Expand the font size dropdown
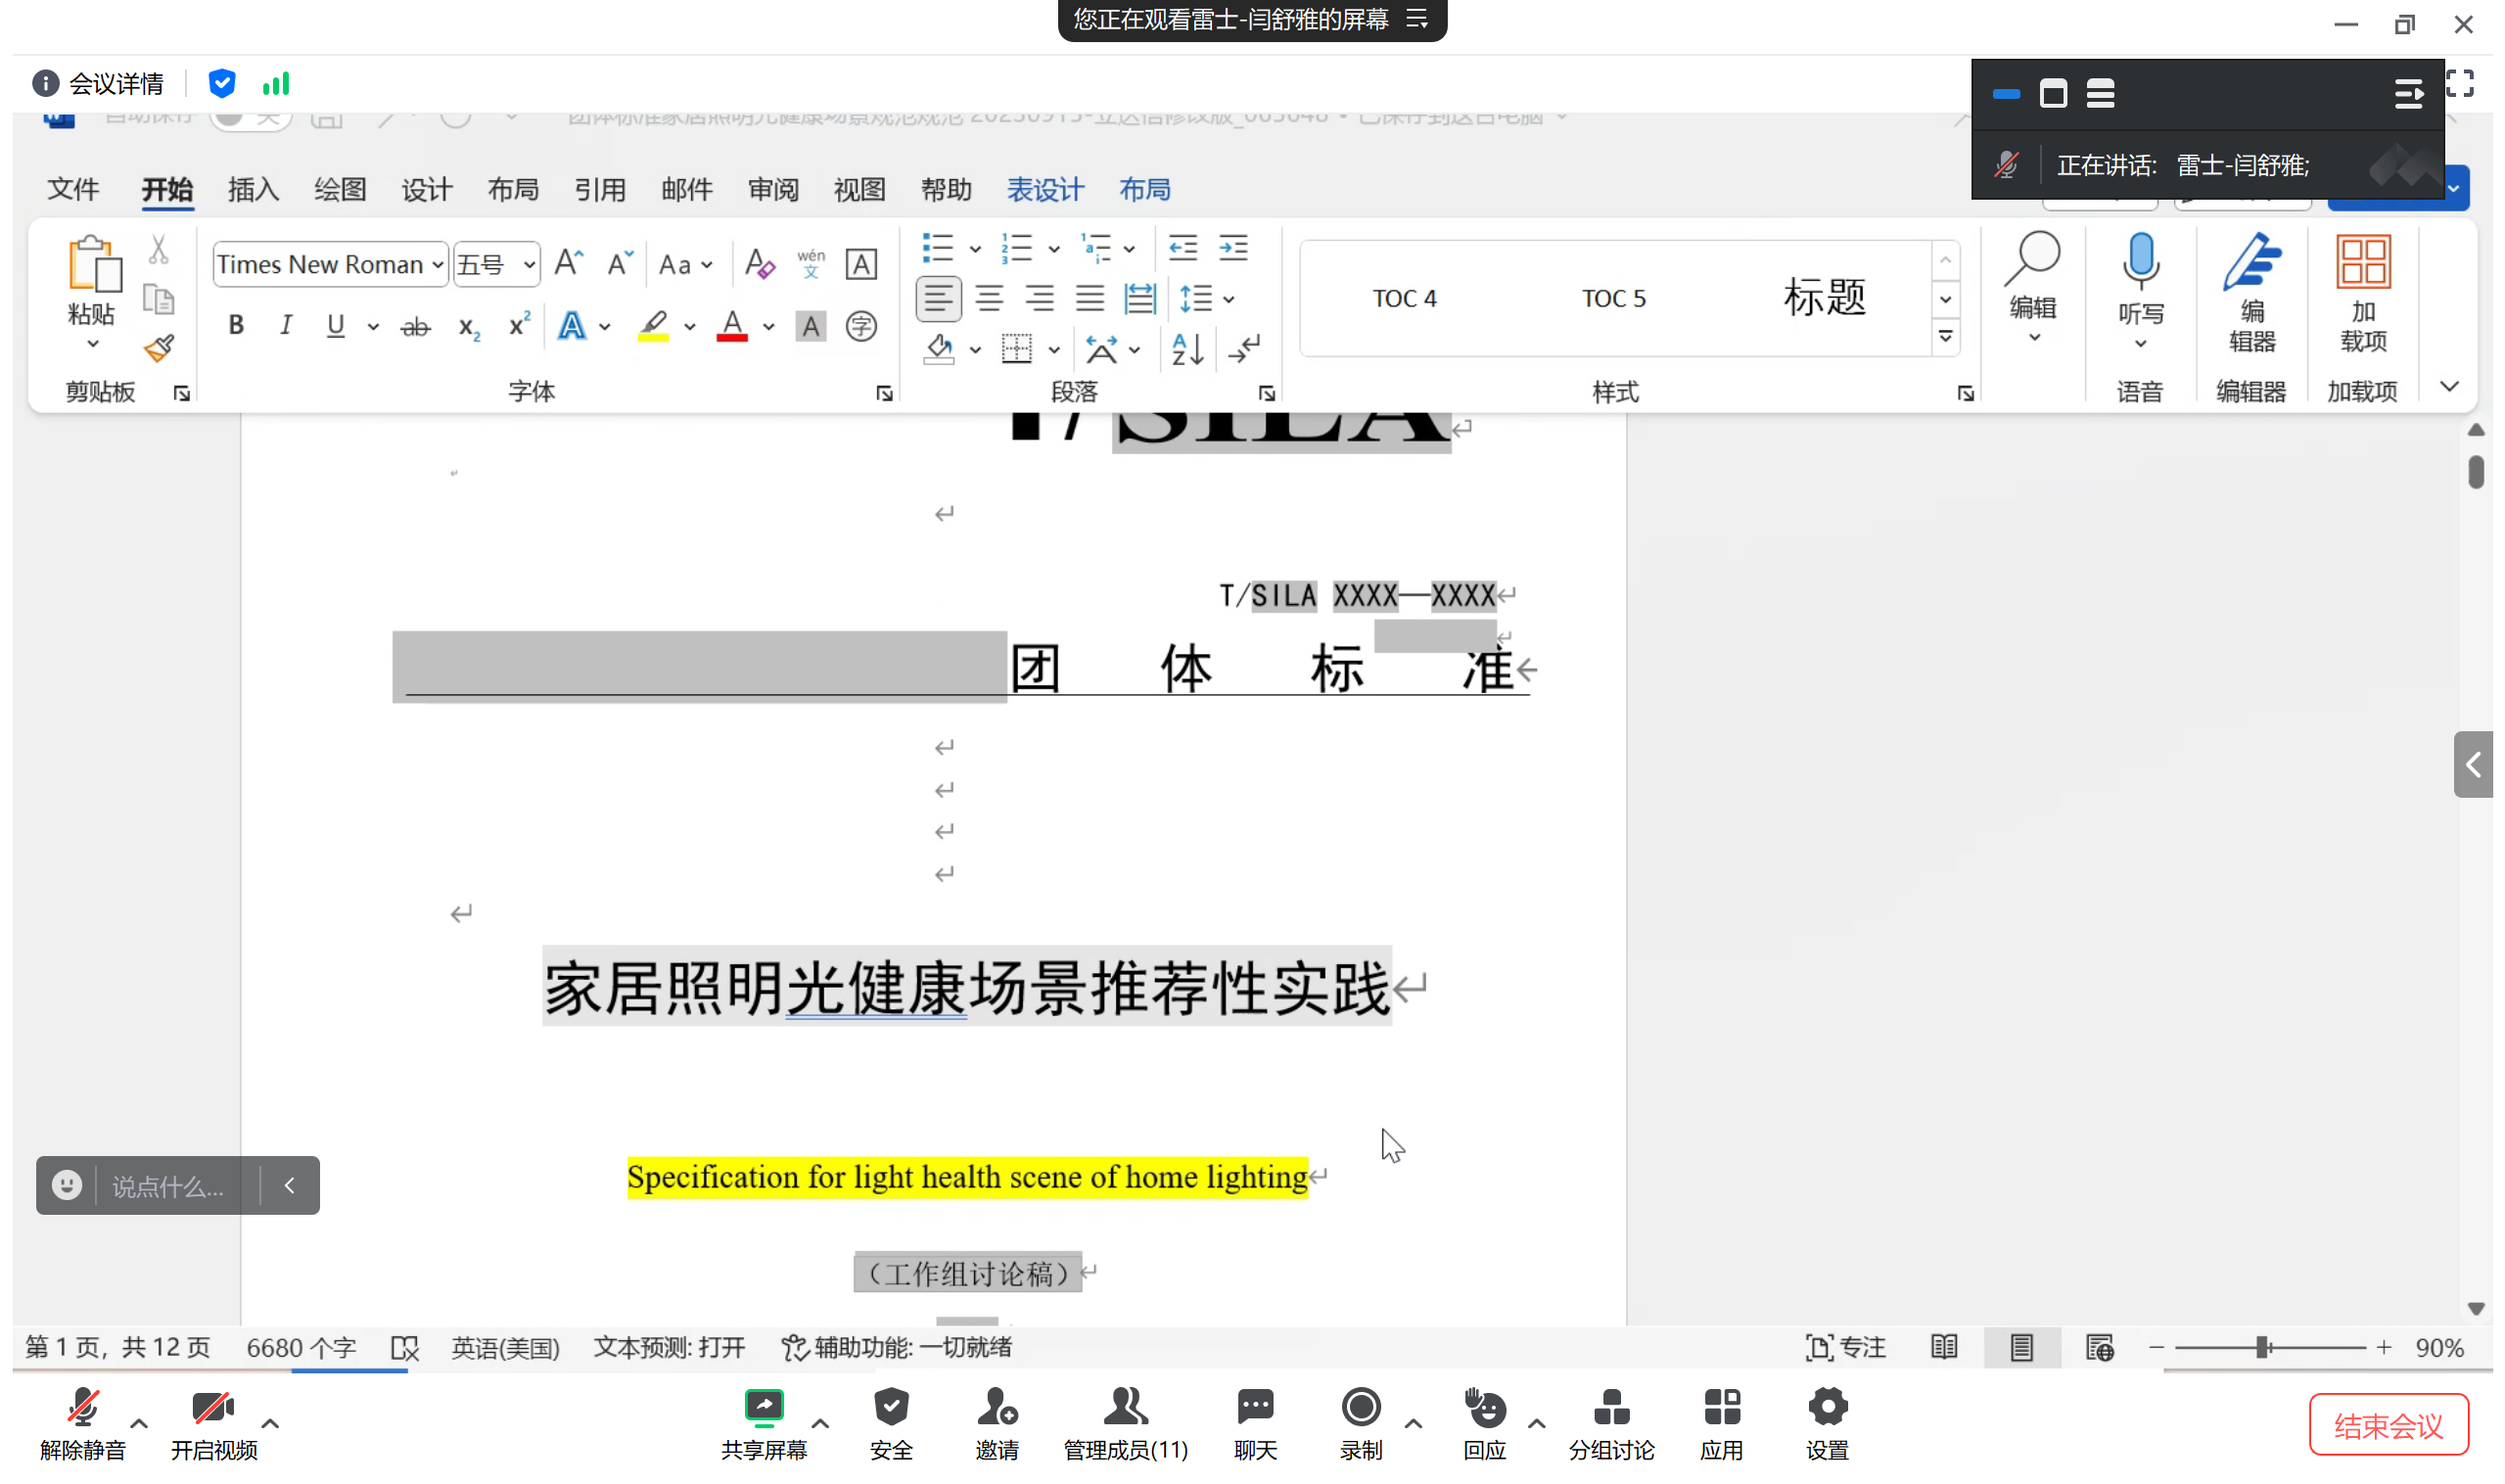Screen dimensions: 2505x1484 (529, 265)
